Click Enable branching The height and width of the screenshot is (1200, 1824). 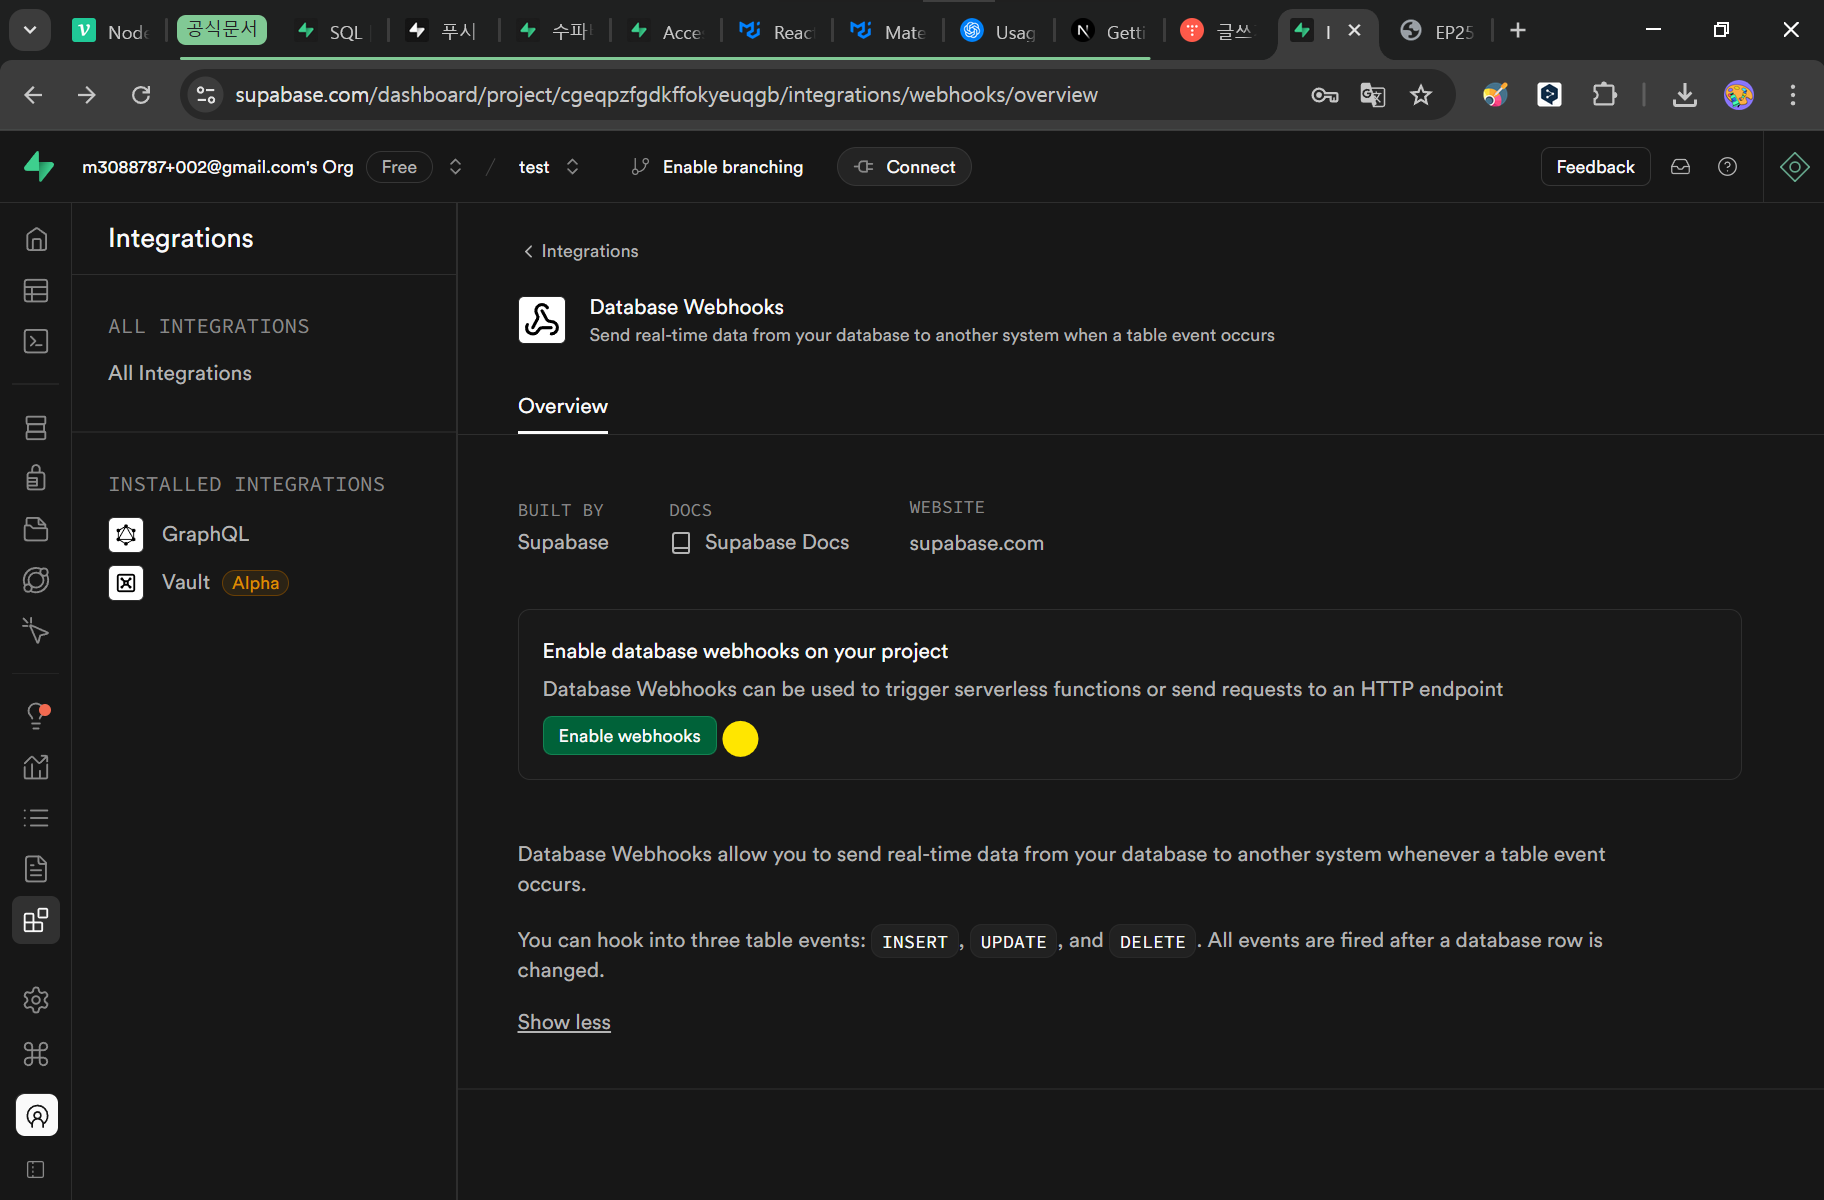click(x=718, y=167)
